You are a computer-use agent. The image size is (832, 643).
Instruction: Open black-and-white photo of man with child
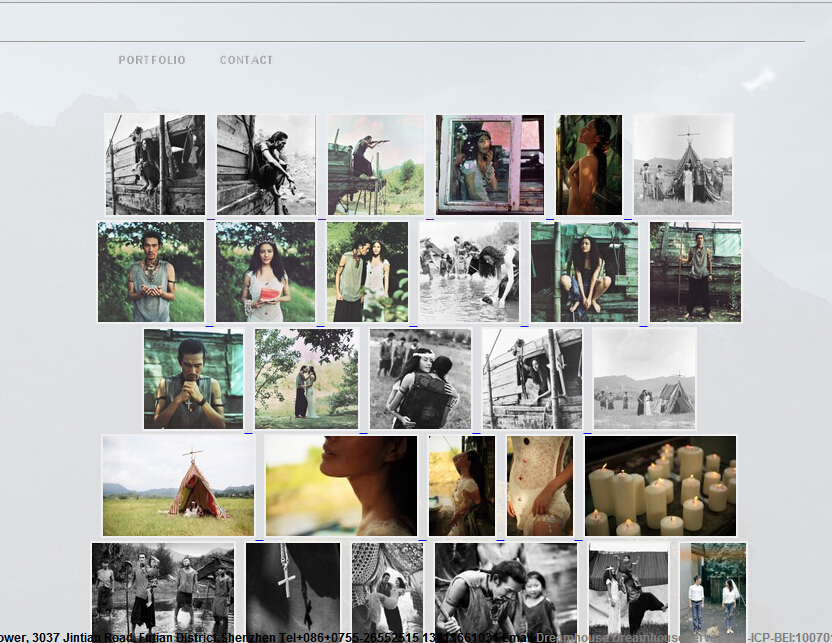point(506,590)
